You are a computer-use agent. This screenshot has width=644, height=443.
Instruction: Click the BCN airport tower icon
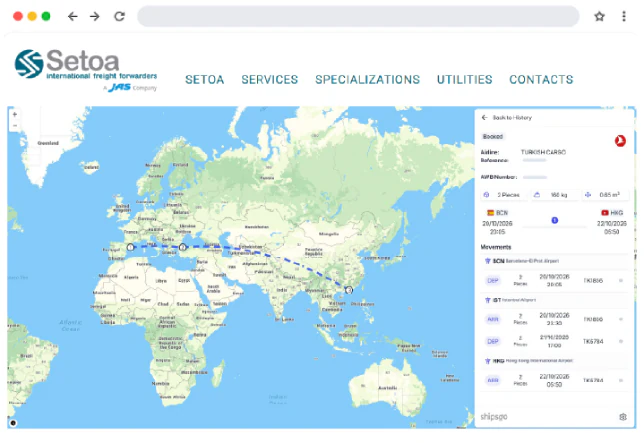[488, 261]
